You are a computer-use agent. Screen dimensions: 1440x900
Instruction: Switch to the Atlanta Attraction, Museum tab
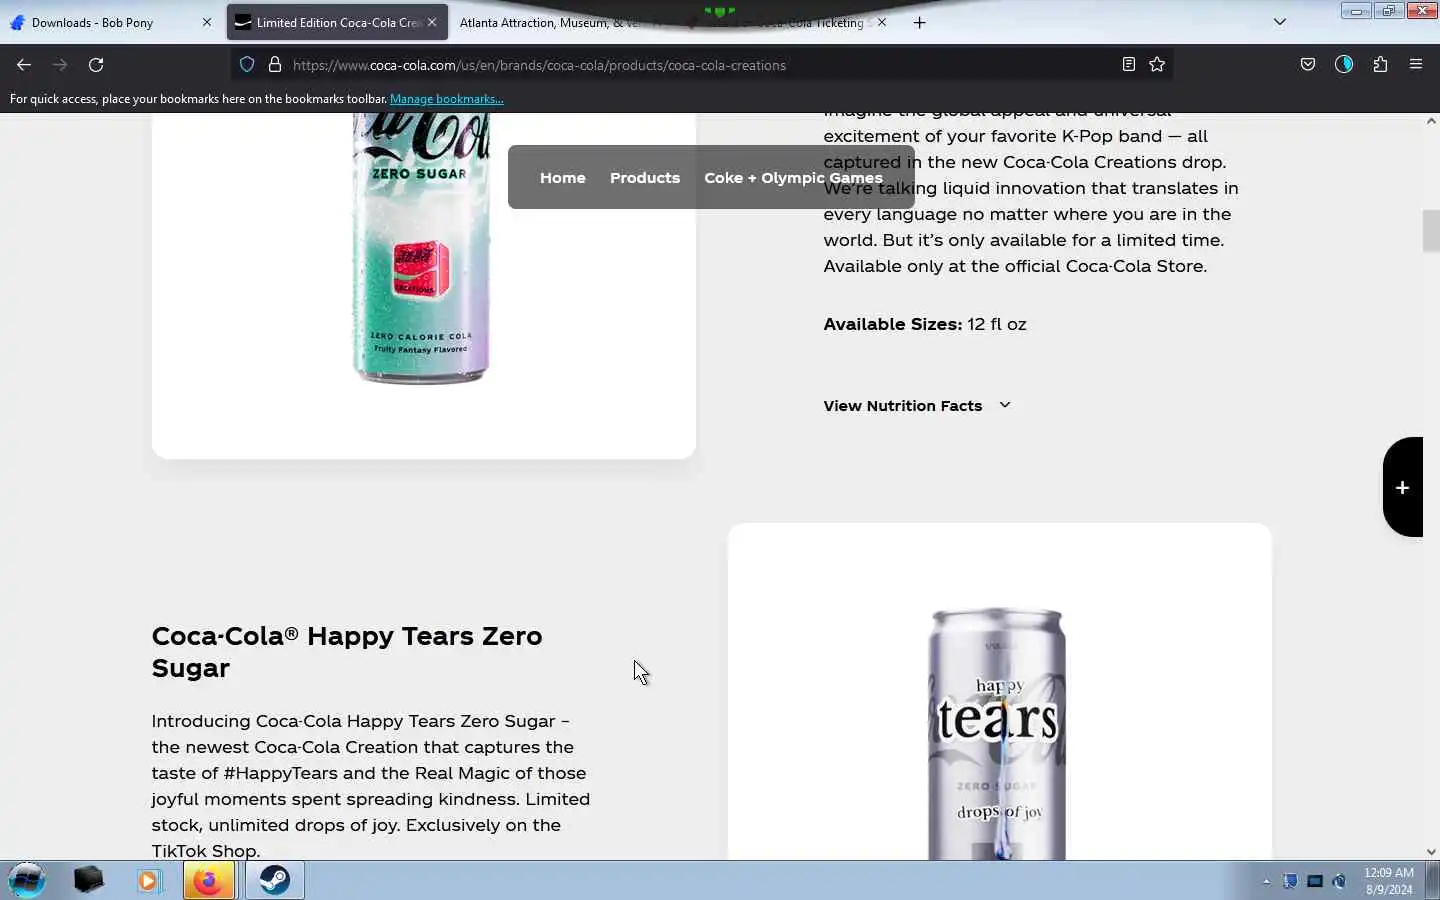pos(560,22)
